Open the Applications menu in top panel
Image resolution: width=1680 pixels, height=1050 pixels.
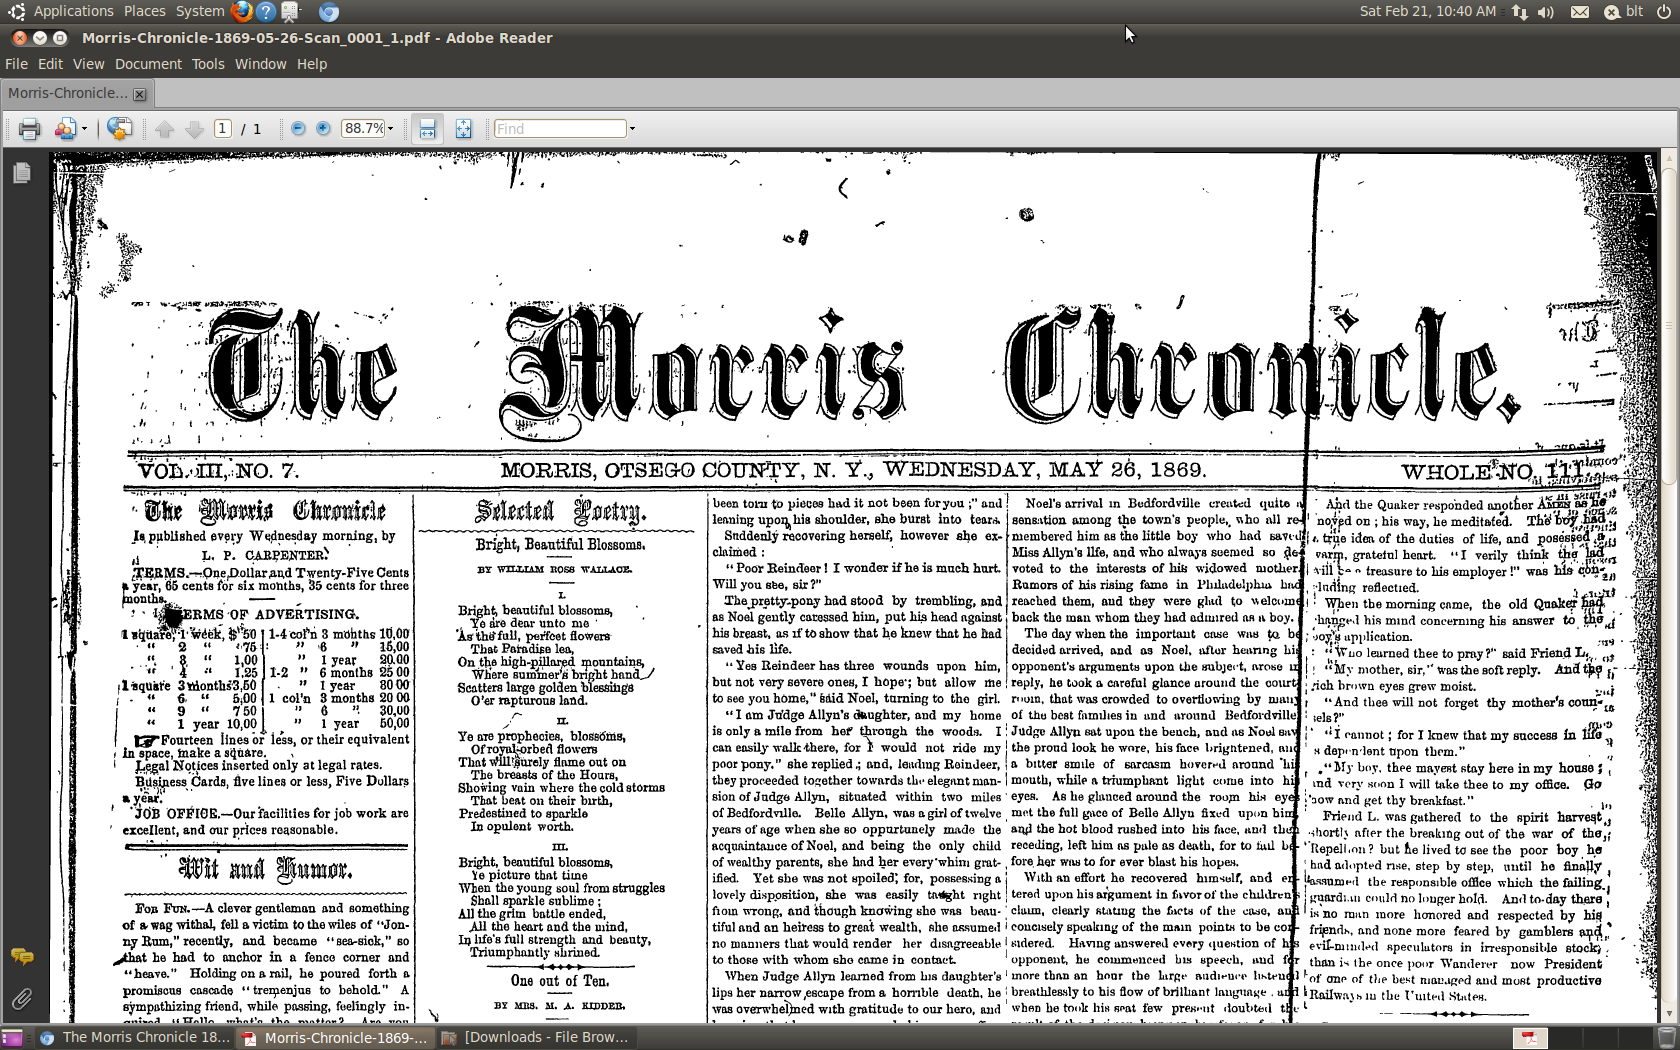73,11
